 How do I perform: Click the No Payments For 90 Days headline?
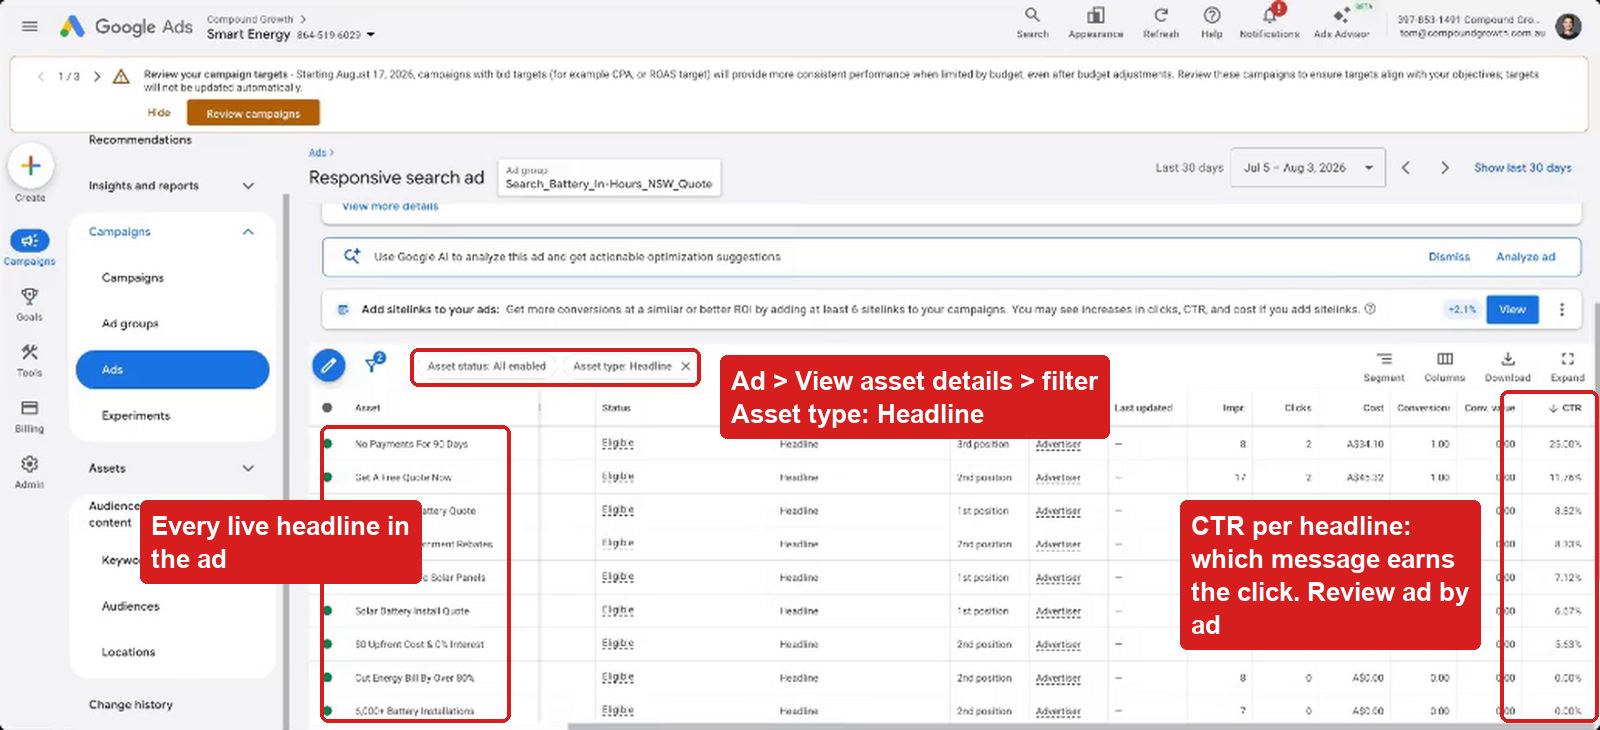click(x=411, y=444)
